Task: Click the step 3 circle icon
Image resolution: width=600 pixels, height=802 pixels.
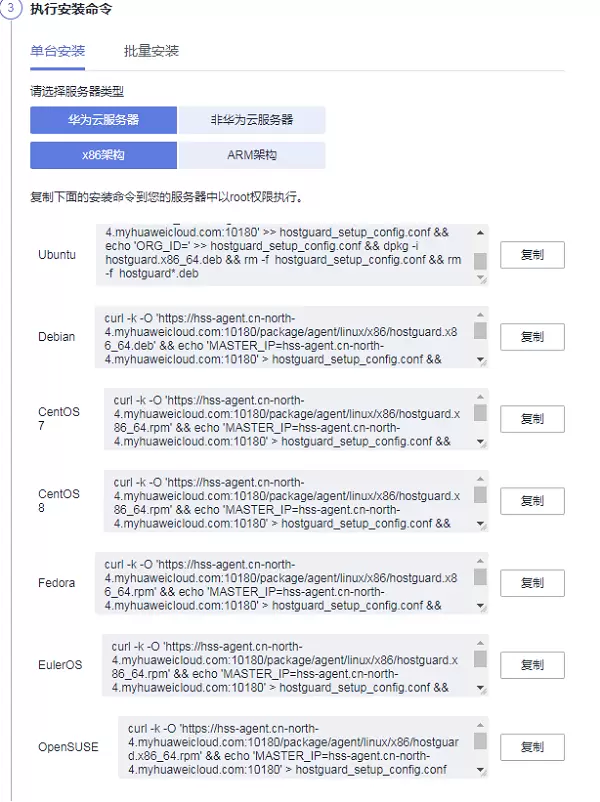Action: (12, 7)
